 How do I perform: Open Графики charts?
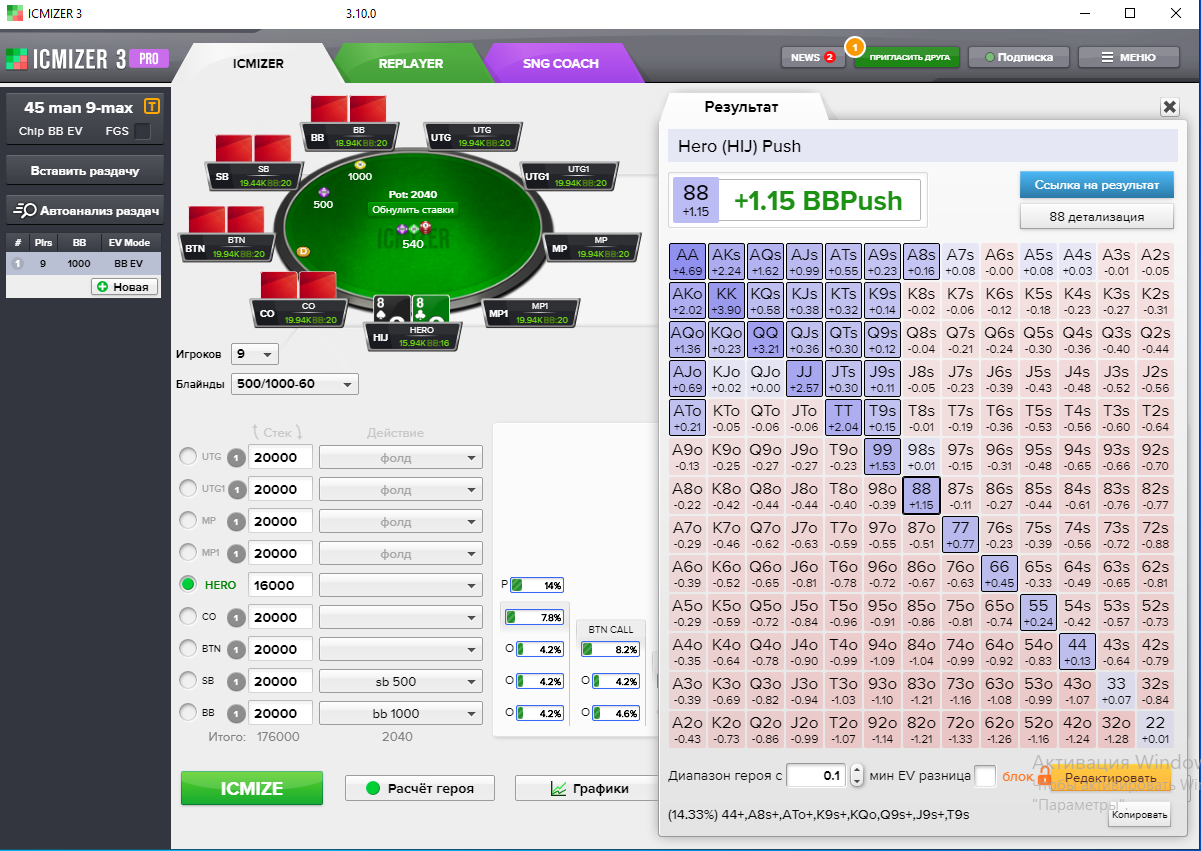(588, 788)
